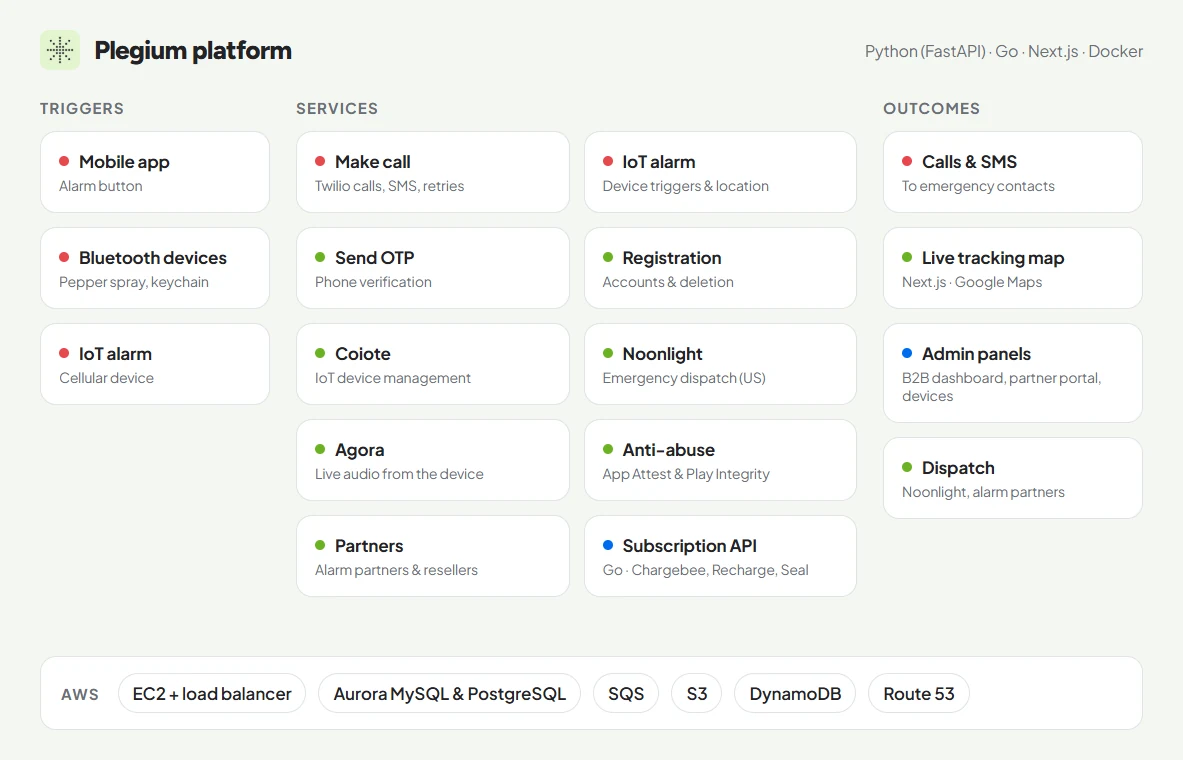Click the green dot beside Noonlight
Screen dimensions: 1183x760
pos(608,352)
